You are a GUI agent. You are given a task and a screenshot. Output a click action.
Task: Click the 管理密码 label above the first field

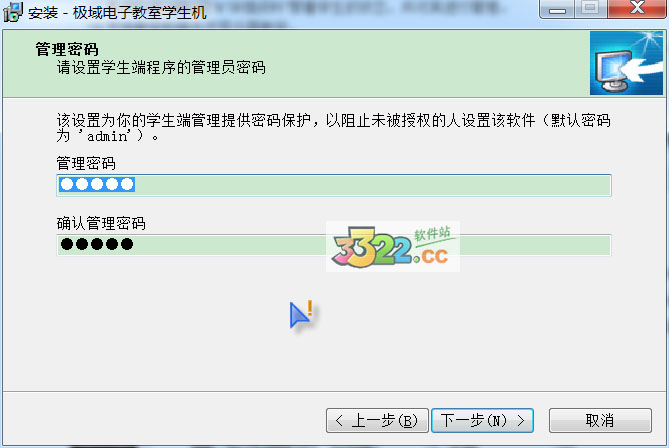(86, 164)
